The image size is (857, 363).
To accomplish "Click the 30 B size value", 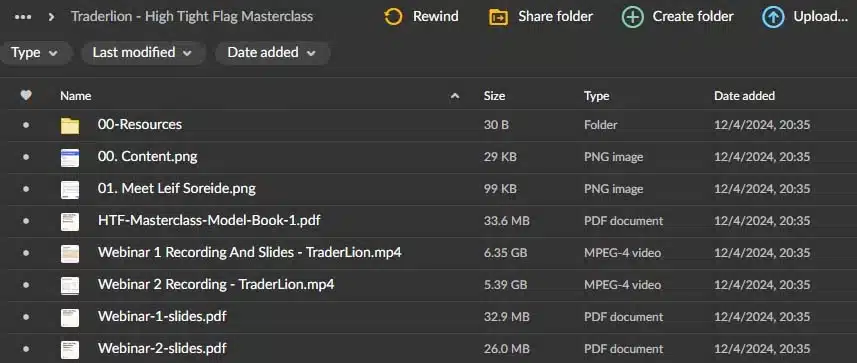I will pos(496,125).
